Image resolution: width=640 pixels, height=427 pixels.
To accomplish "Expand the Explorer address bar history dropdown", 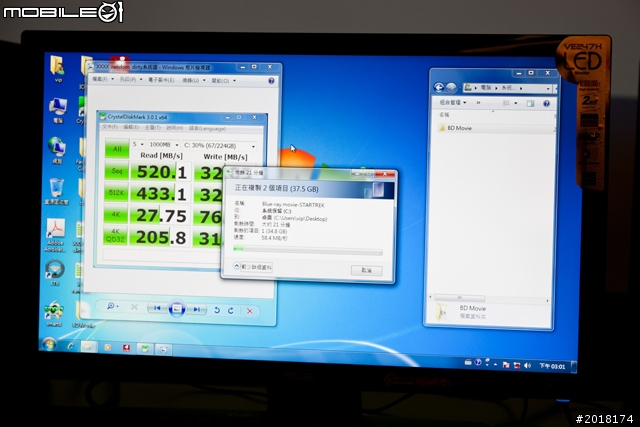I will pyautogui.click(x=548, y=88).
